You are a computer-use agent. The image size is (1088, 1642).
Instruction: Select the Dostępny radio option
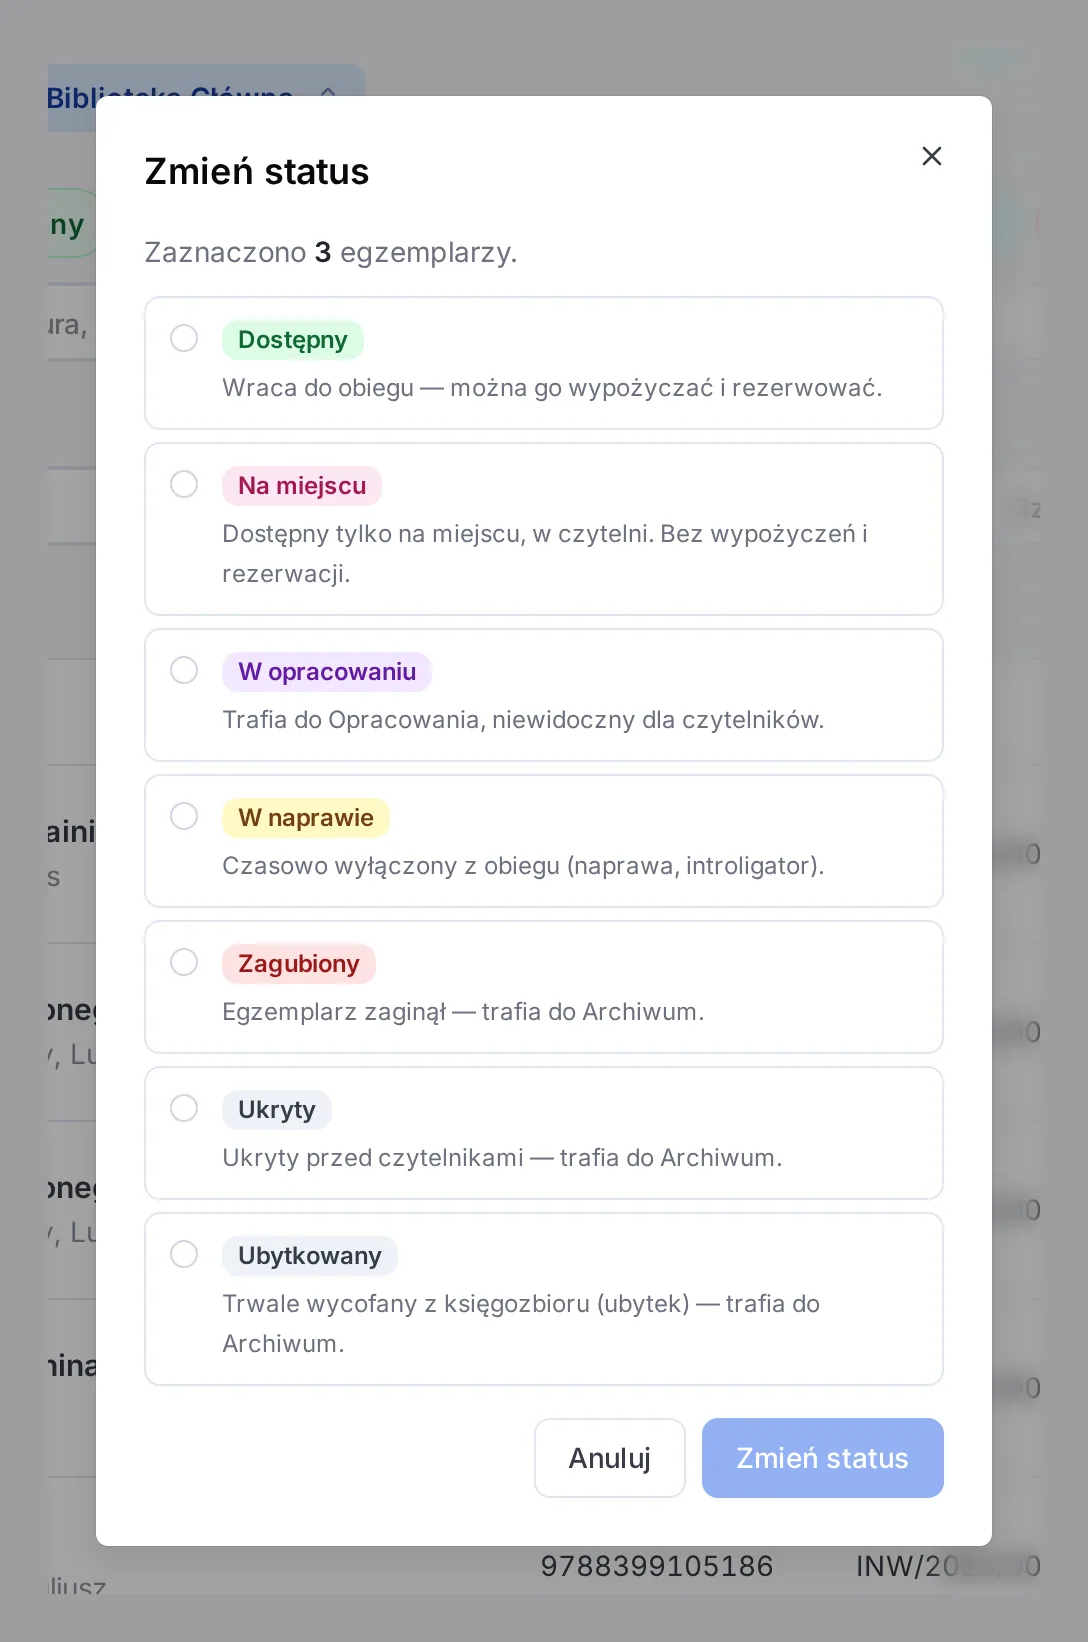(184, 338)
